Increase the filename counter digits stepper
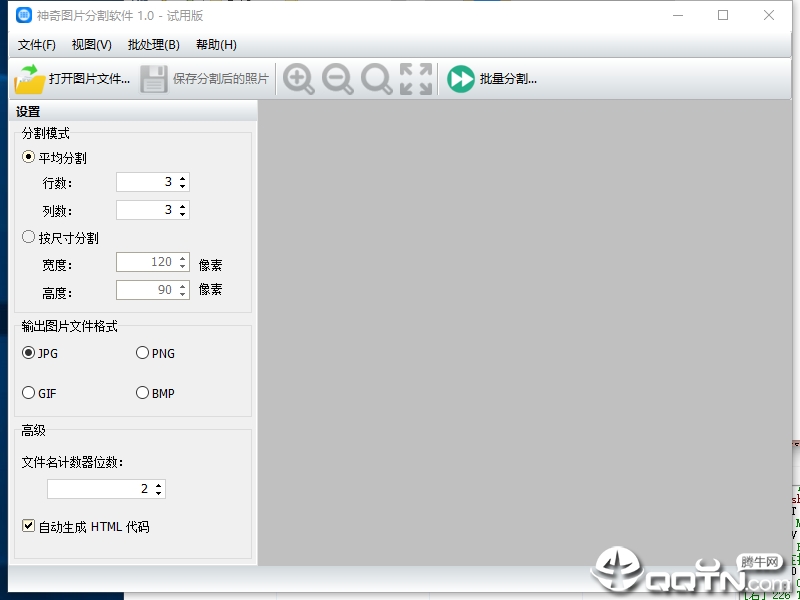 (x=159, y=485)
